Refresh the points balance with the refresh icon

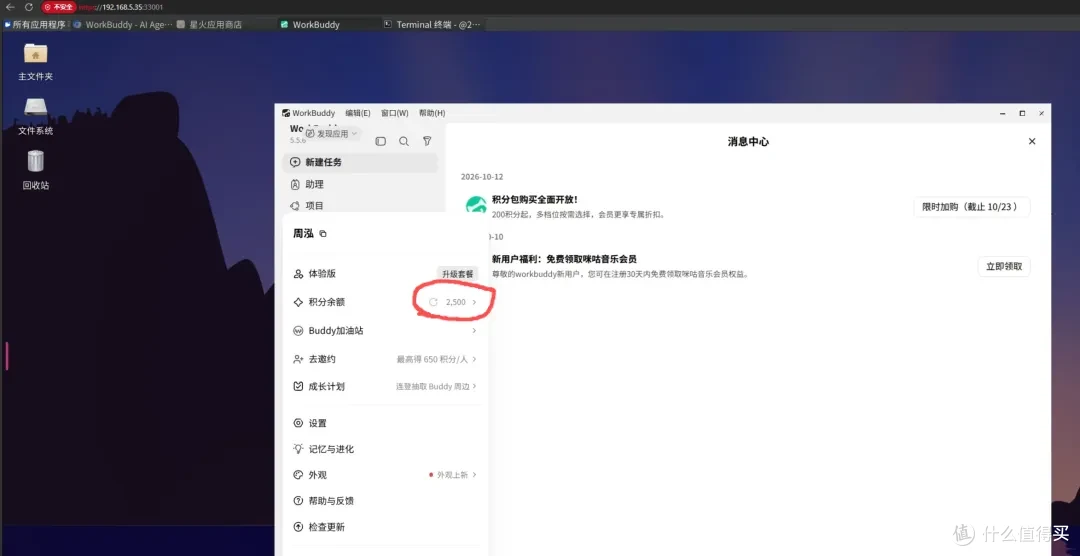point(433,302)
